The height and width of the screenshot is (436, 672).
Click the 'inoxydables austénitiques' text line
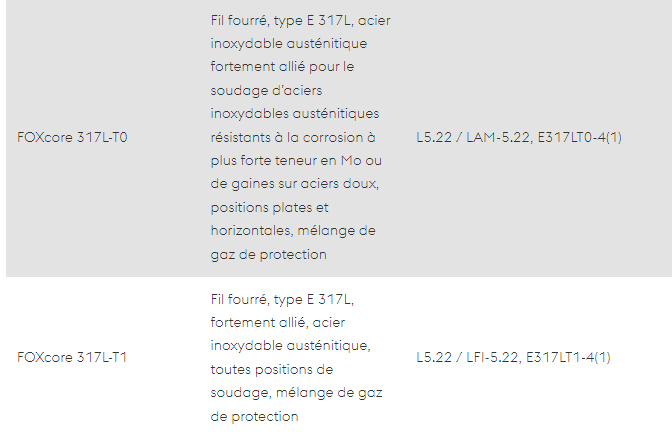tap(295, 114)
